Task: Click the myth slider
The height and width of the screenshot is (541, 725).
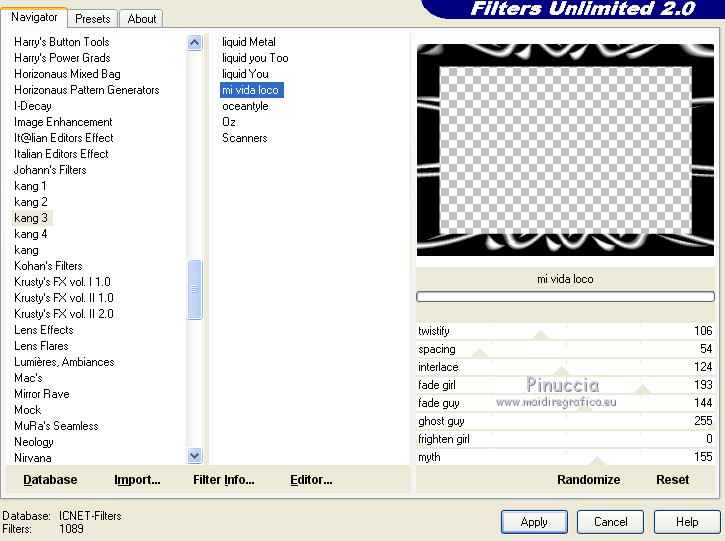Action: click(x=565, y=457)
